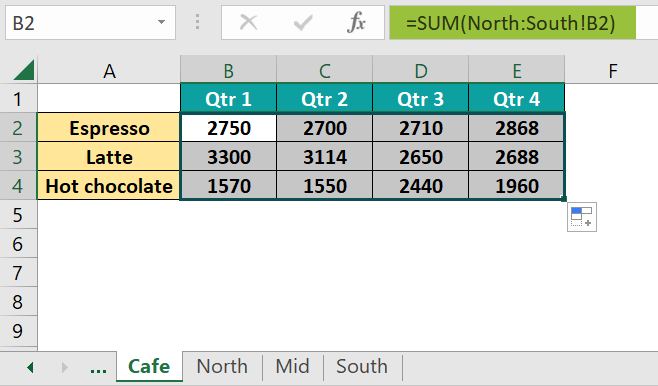Select row 6 header
Screen dimensions: 658x386
tap(18, 243)
